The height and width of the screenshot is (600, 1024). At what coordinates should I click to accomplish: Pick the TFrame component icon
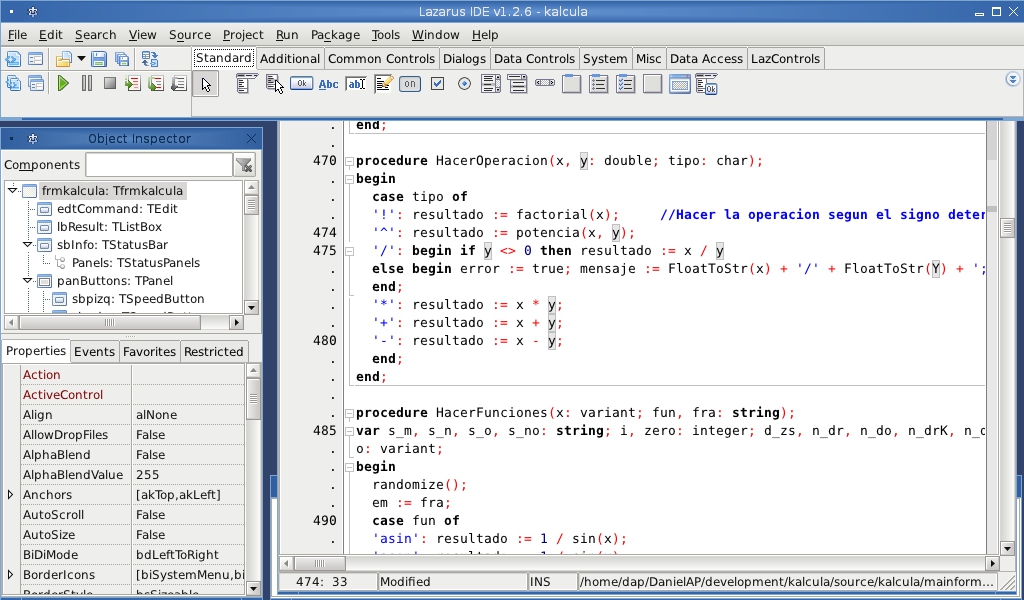pyautogui.click(x=679, y=84)
